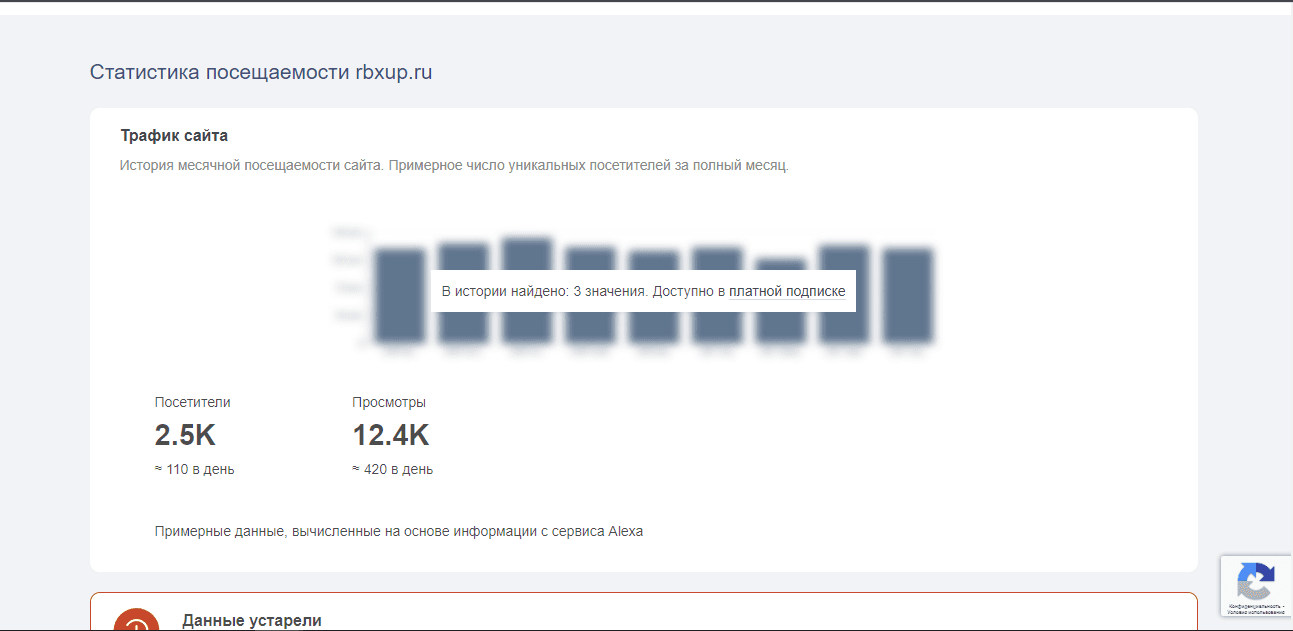Click the Просмотры label
Image resolution: width=1293 pixels, height=631 pixels.
389,402
